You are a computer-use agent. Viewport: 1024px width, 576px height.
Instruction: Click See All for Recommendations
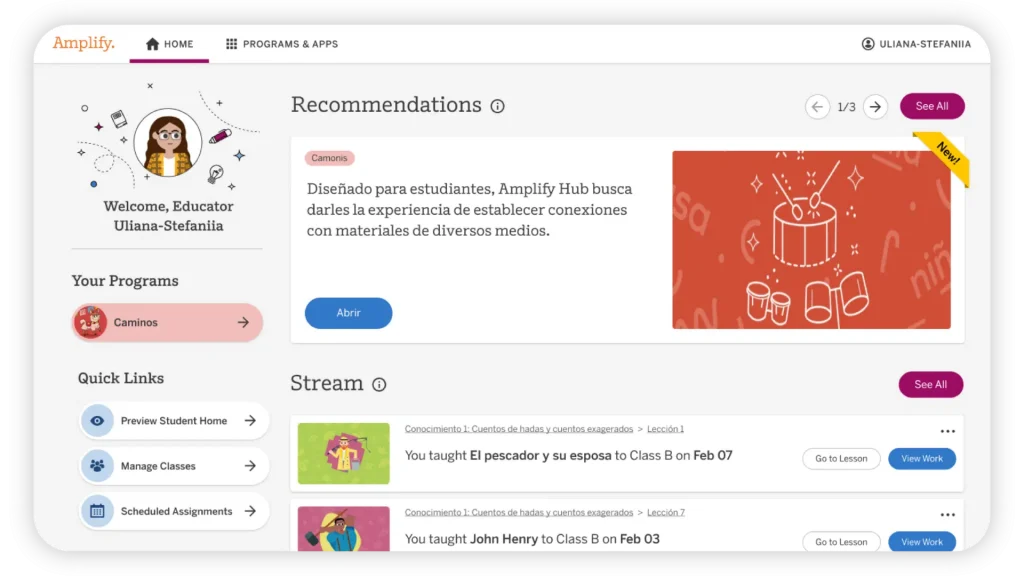(x=932, y=106)
